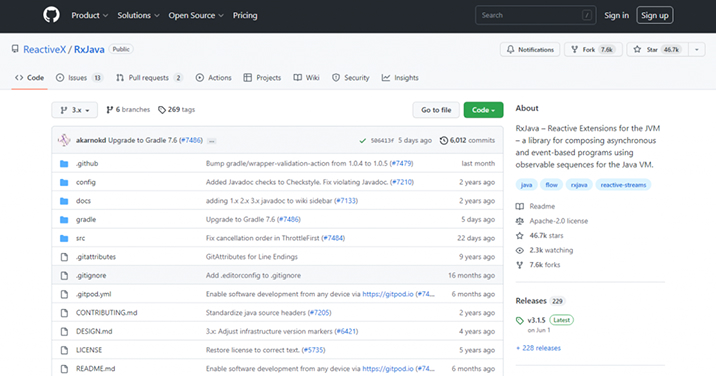Open the star list dropdown arrow
Screen dimensions: 716x376
(x=697, y=50)
